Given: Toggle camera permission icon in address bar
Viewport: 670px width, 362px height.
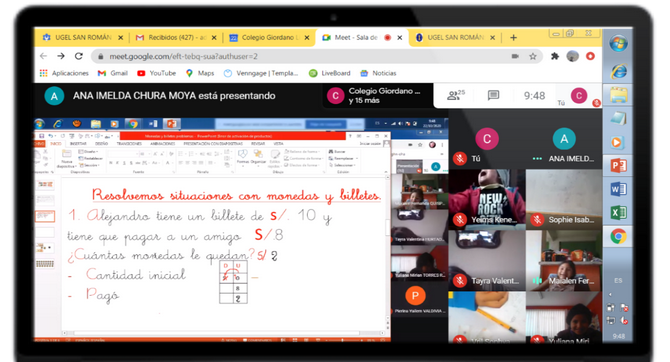Looking at the screenshot, I should (515, 56).
